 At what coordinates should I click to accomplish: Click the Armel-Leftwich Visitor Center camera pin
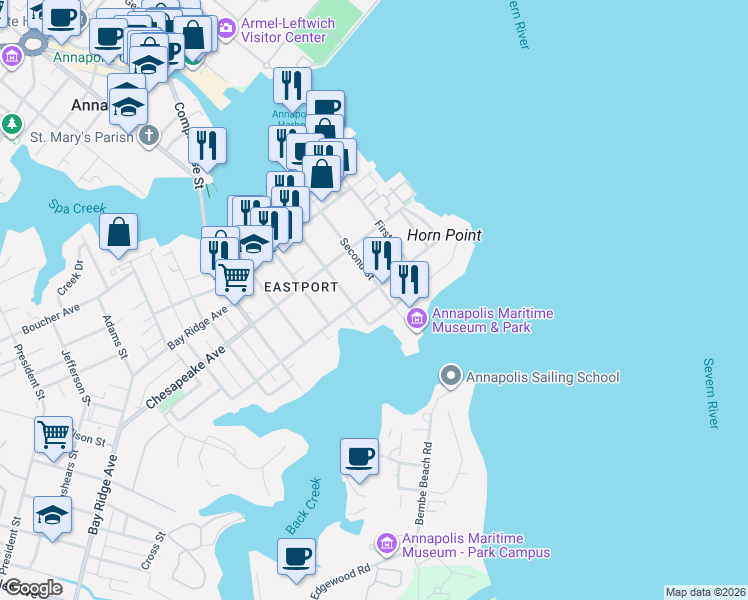click(226, 29)
